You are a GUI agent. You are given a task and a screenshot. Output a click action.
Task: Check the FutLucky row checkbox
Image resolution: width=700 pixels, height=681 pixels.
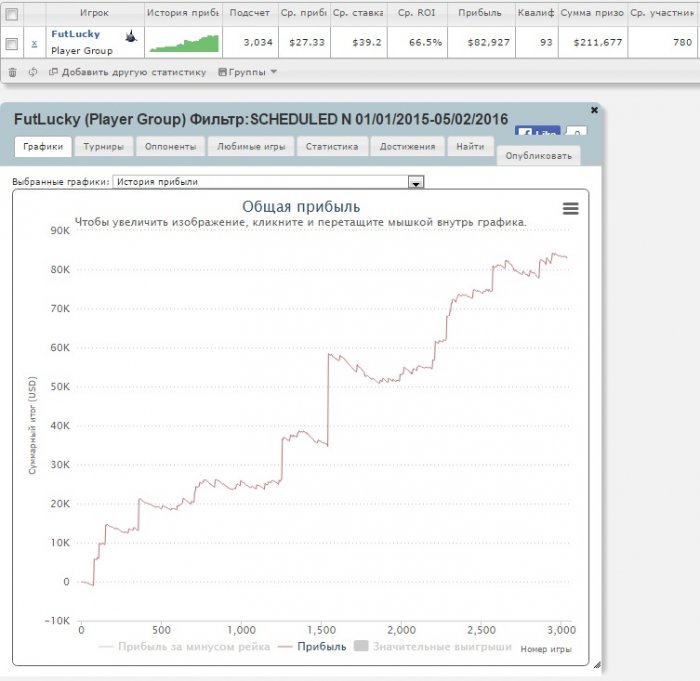12,44
